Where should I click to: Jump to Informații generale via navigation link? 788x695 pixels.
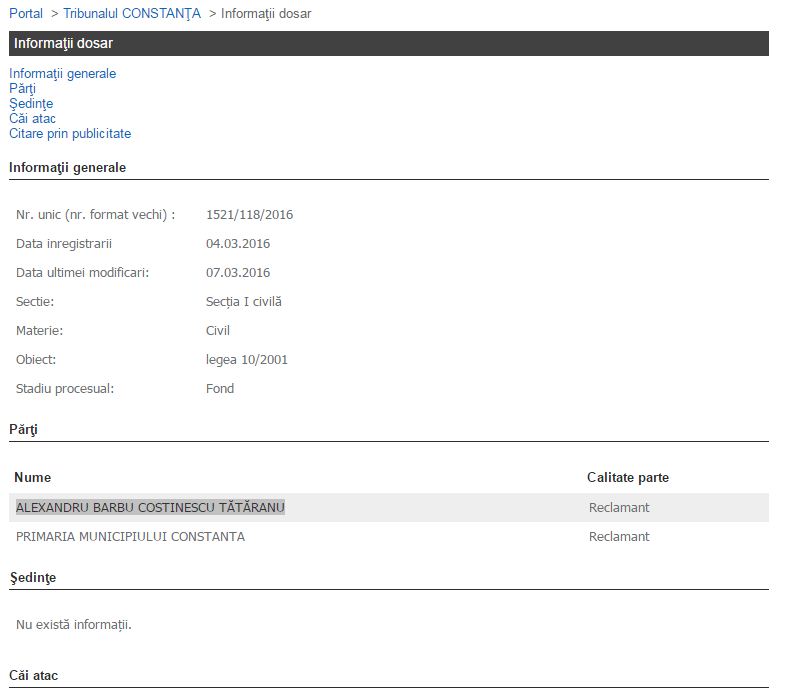[62, 73]
